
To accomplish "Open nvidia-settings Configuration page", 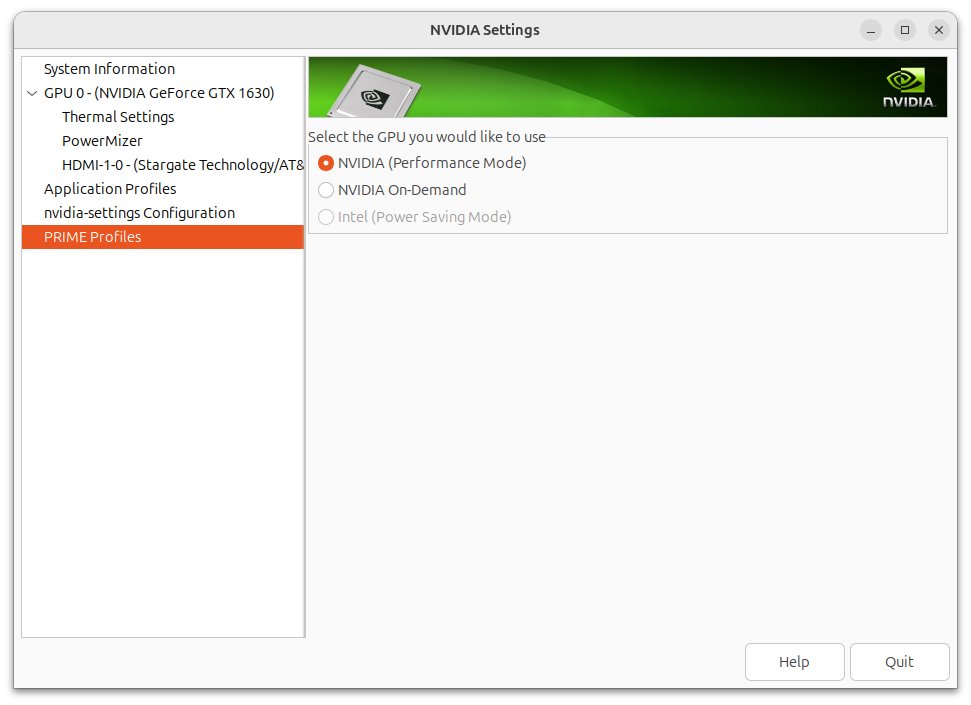I will pyautogui.click(x=163, y=213).
